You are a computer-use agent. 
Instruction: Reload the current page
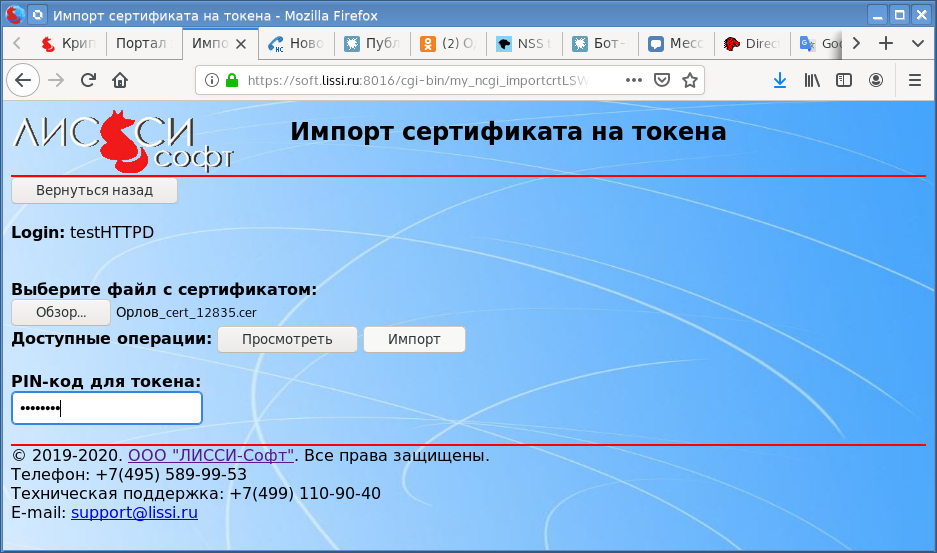point(88,80)
